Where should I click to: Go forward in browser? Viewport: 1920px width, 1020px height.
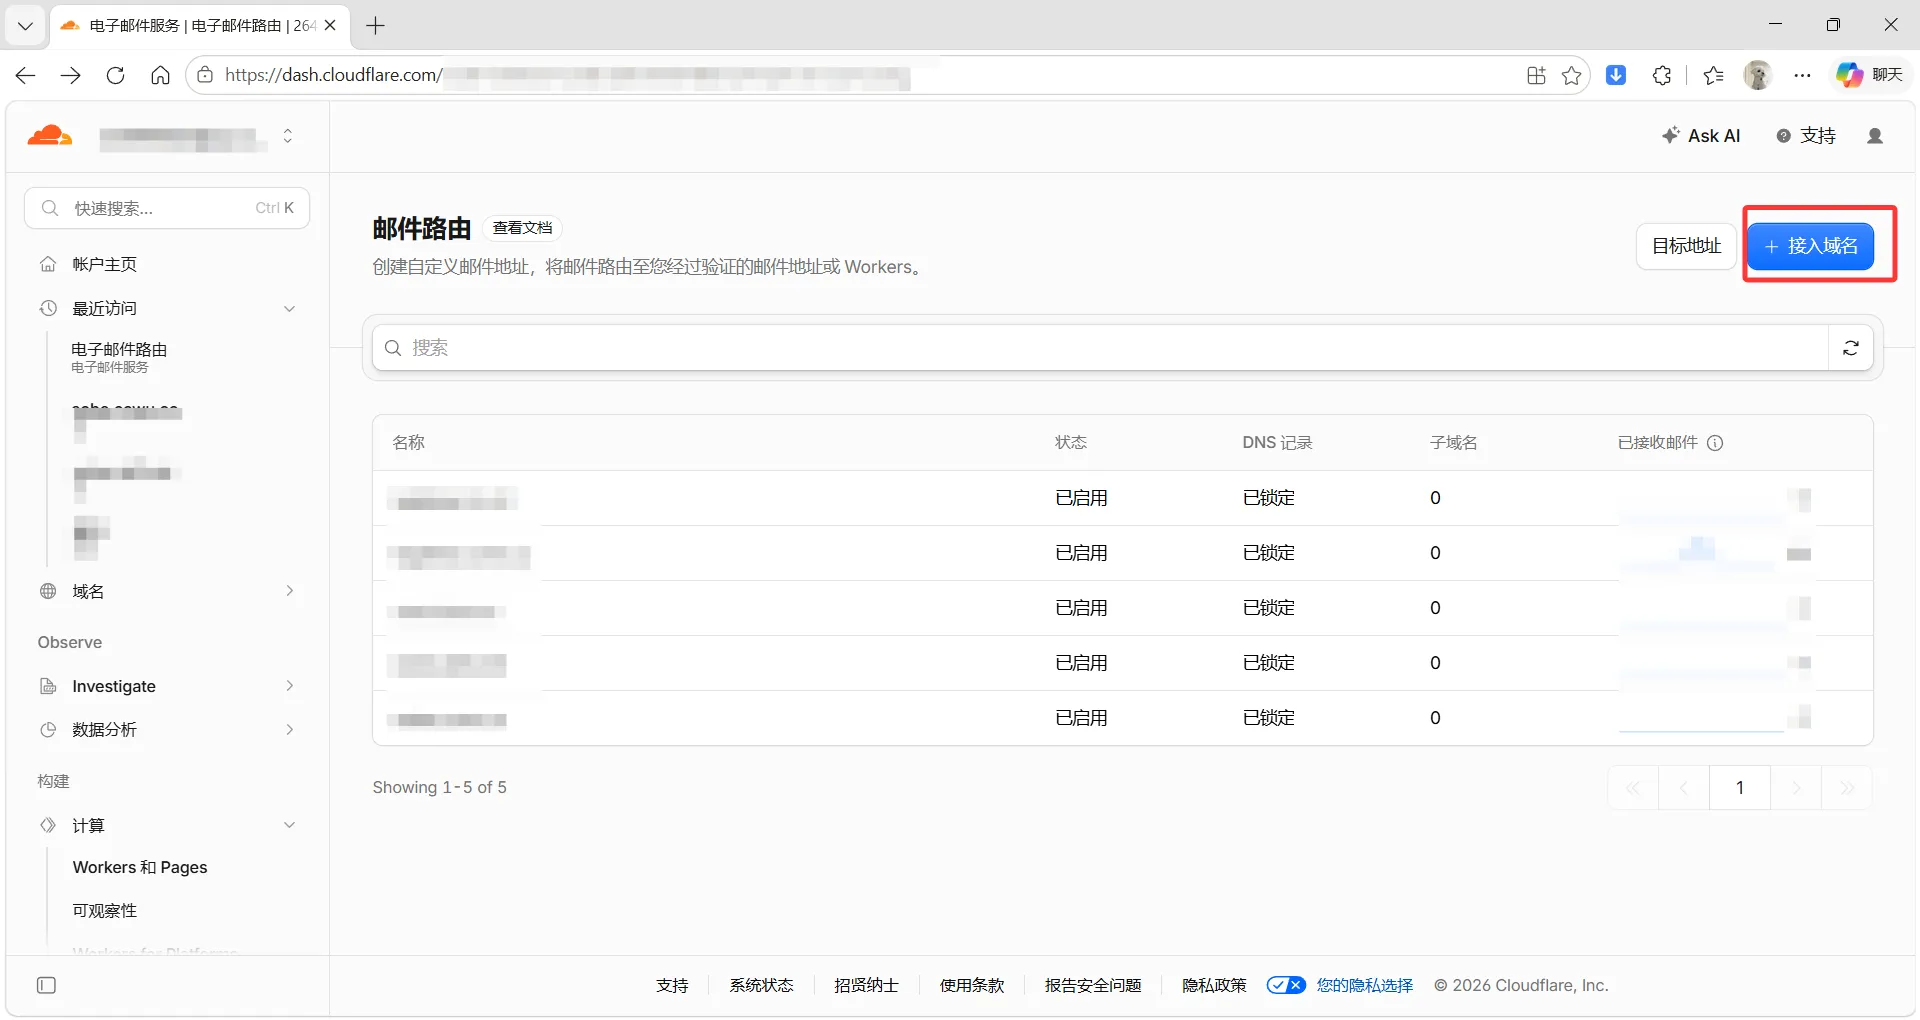(x=70, y=75)
